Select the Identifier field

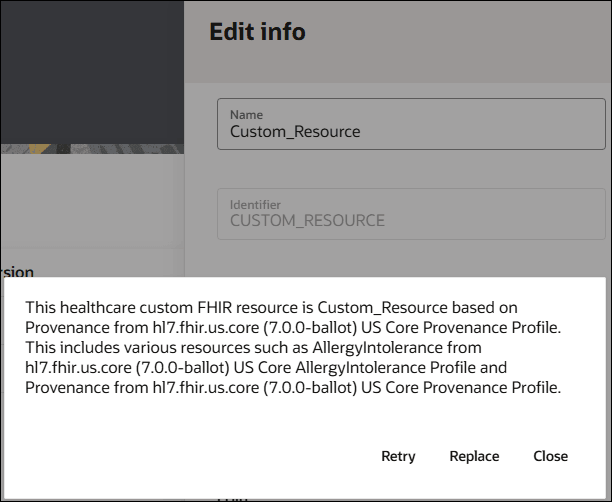click(x=411, y=213)
